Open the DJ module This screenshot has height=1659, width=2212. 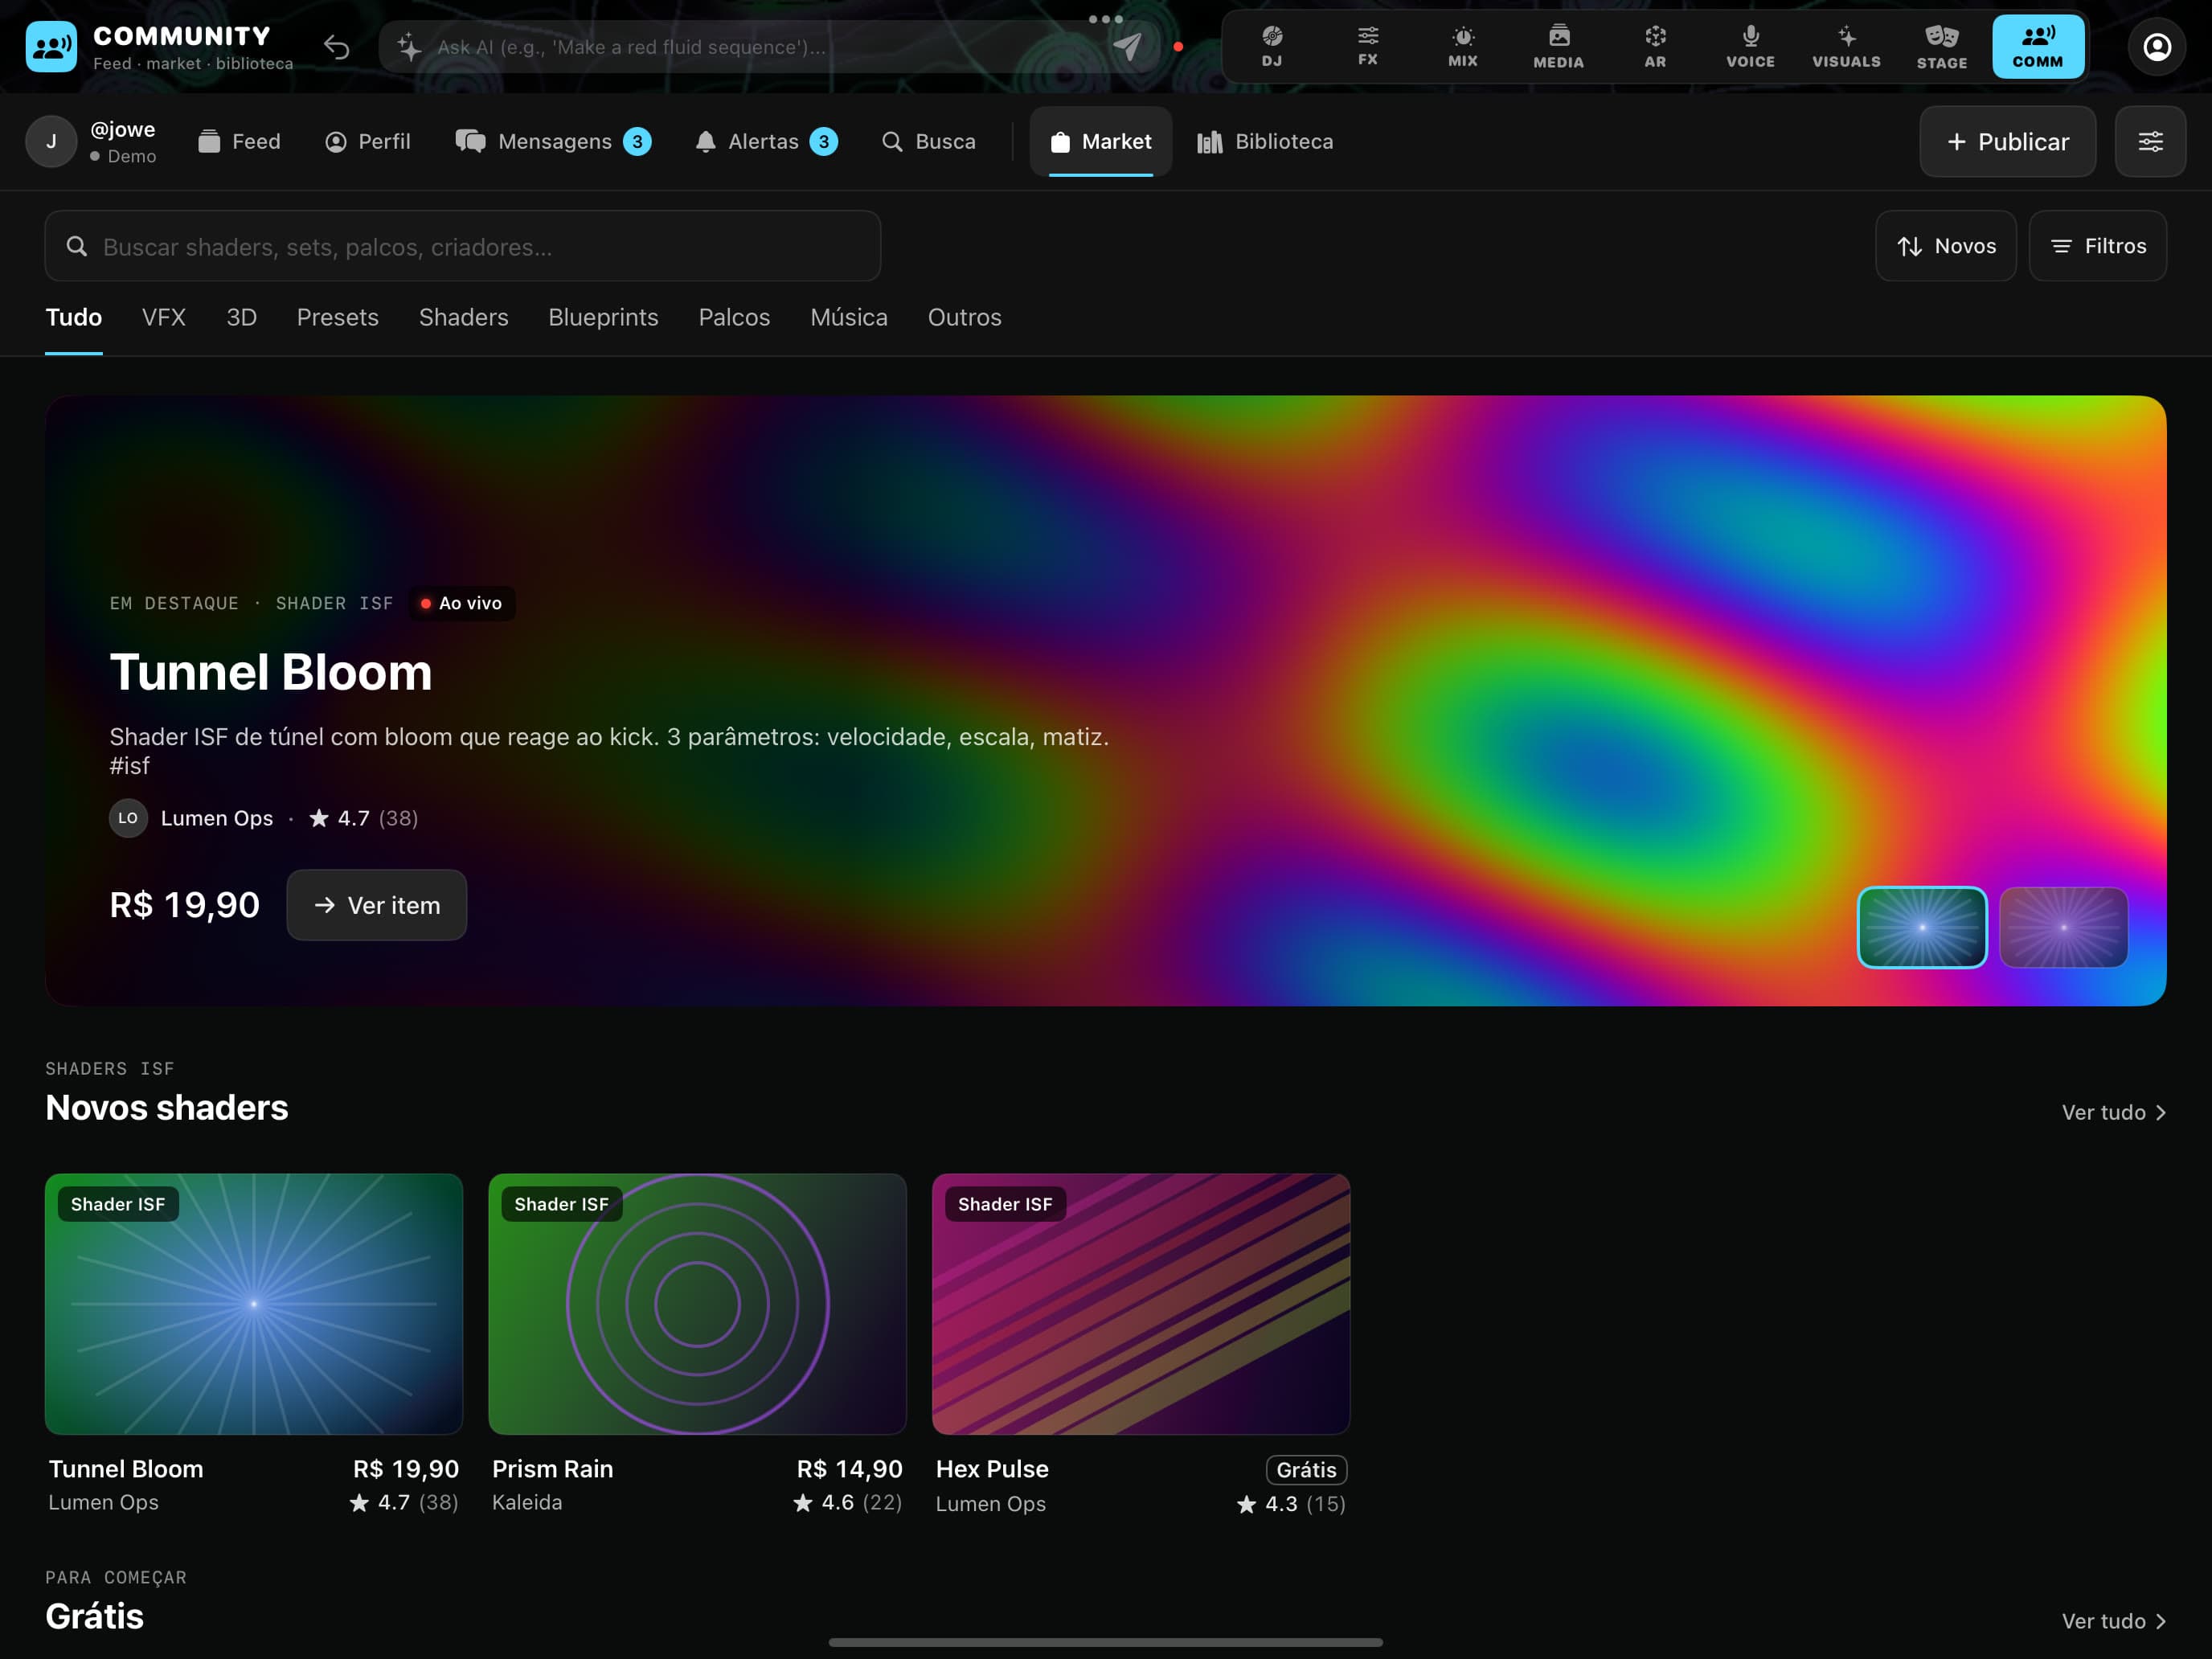tap(1271, 46)
